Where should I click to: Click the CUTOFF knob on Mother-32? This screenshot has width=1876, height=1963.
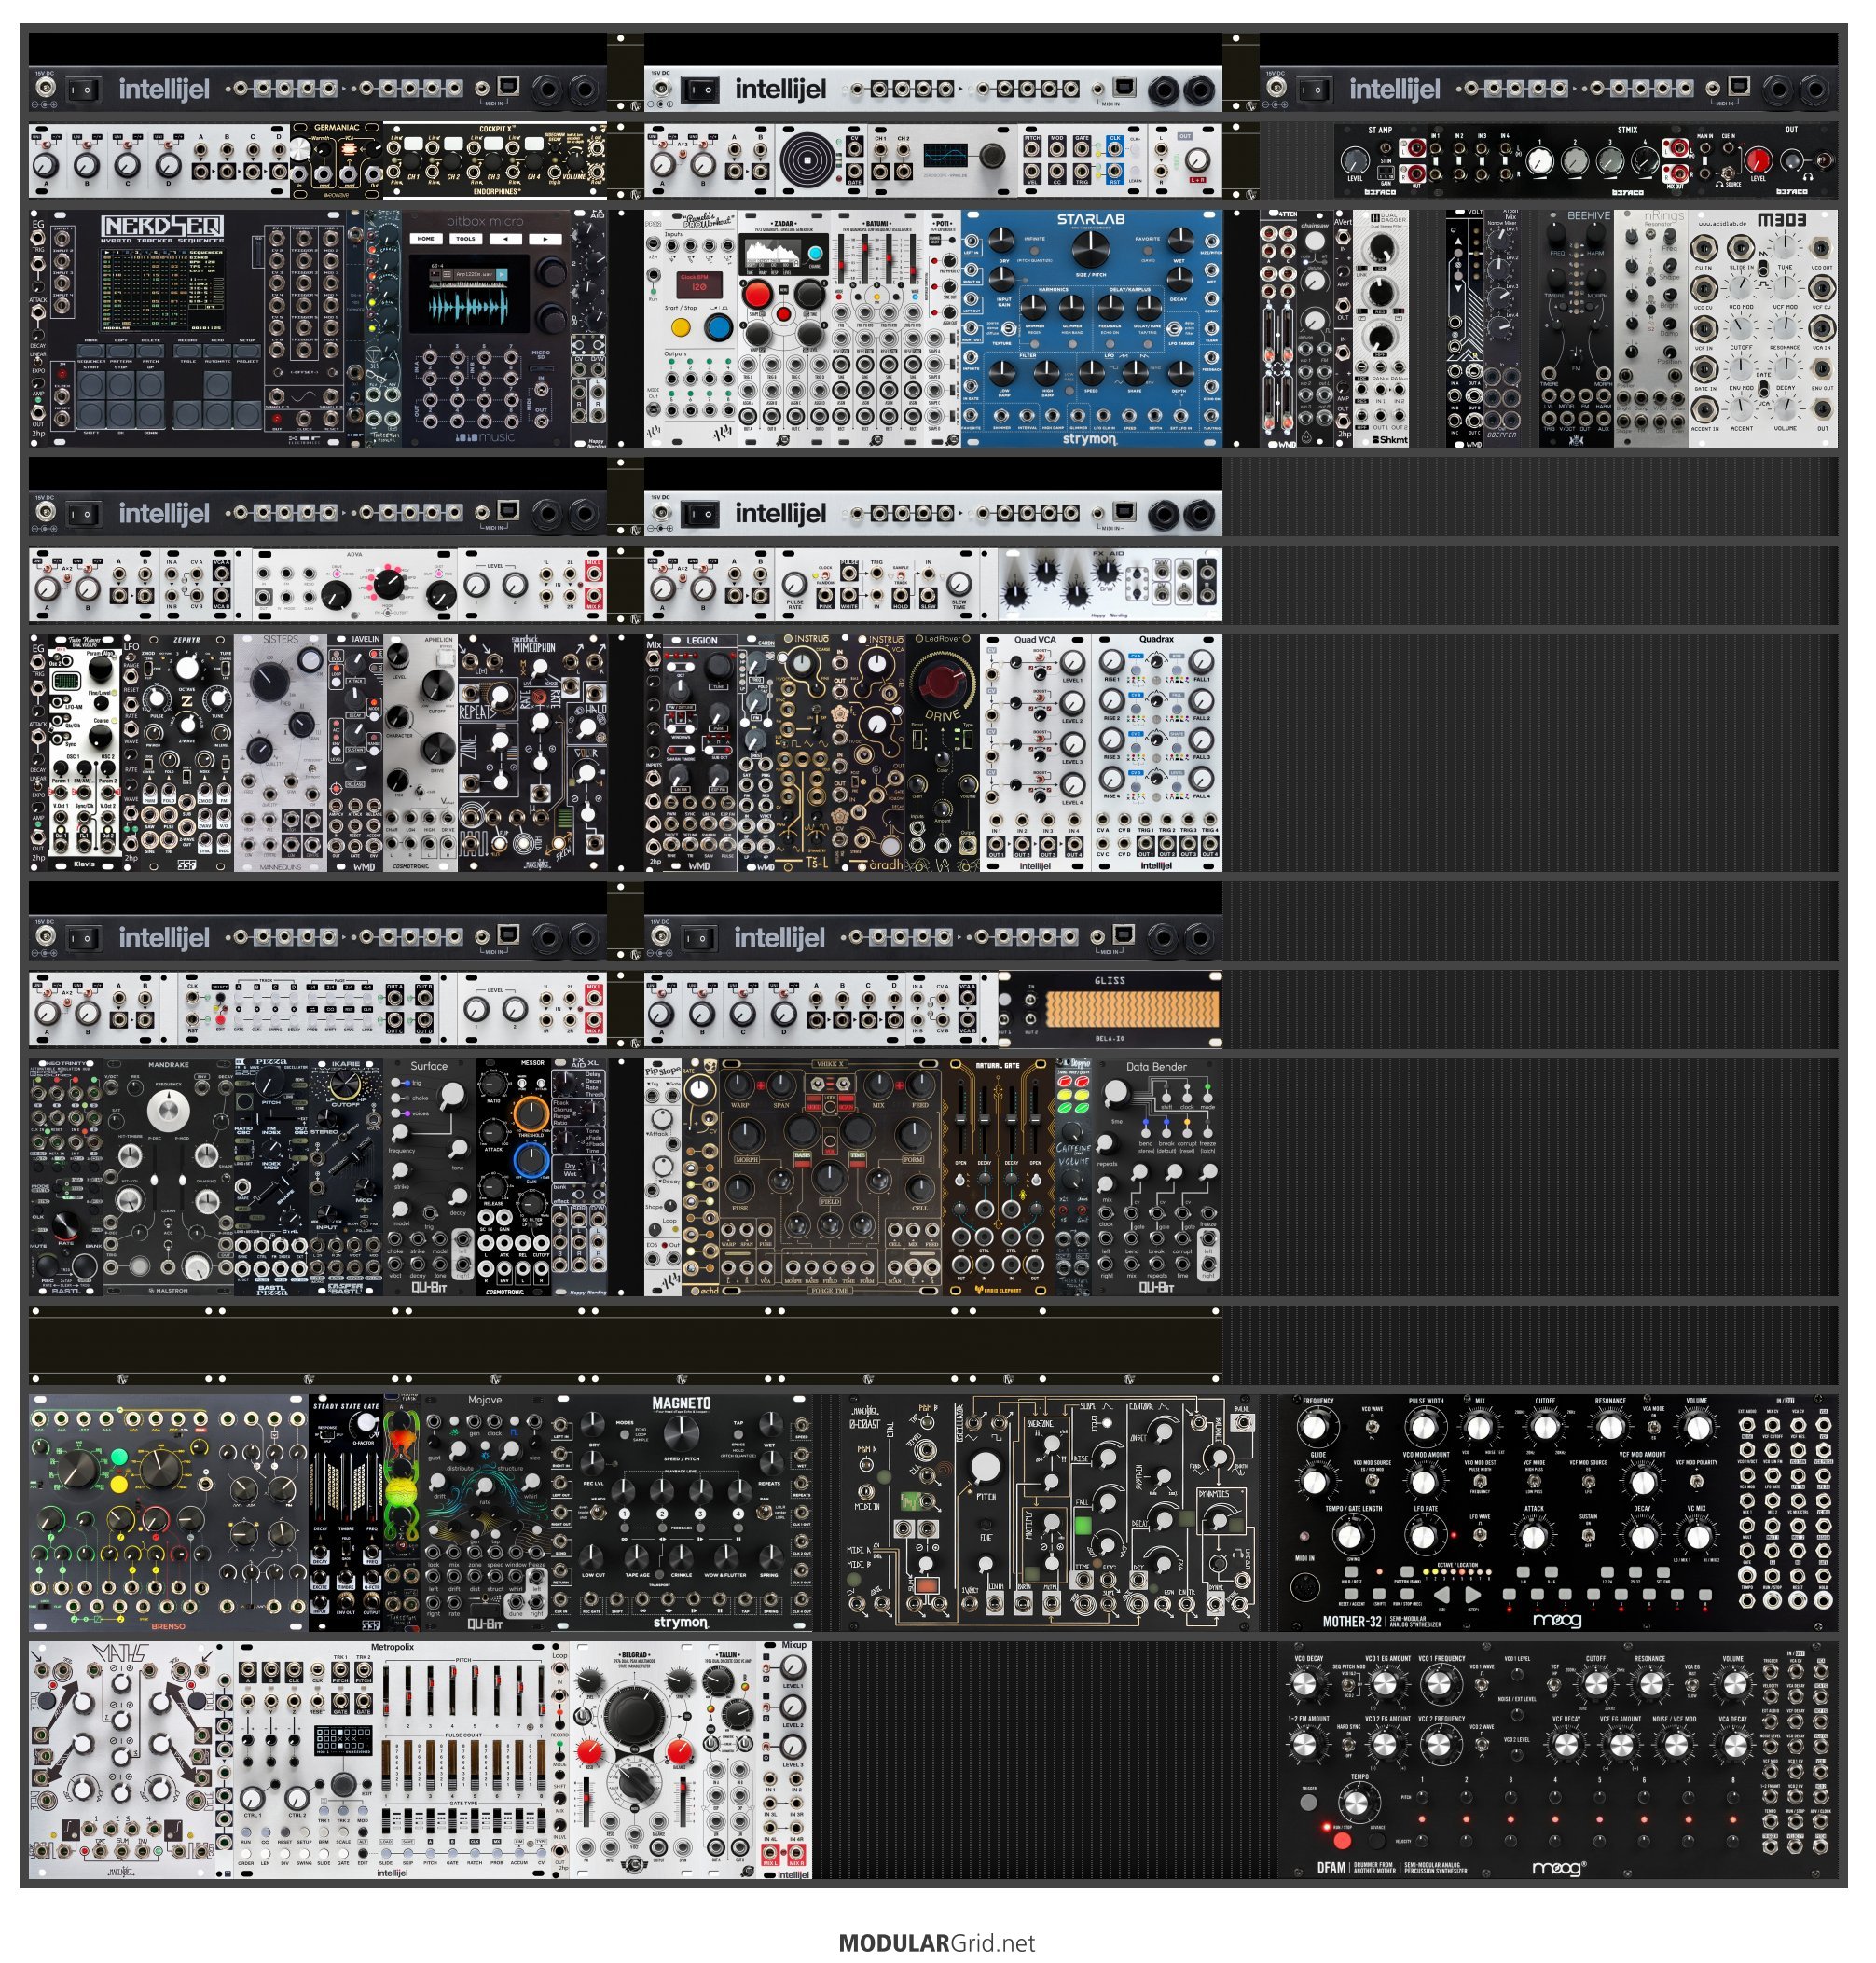(x=1544, y=1427)
